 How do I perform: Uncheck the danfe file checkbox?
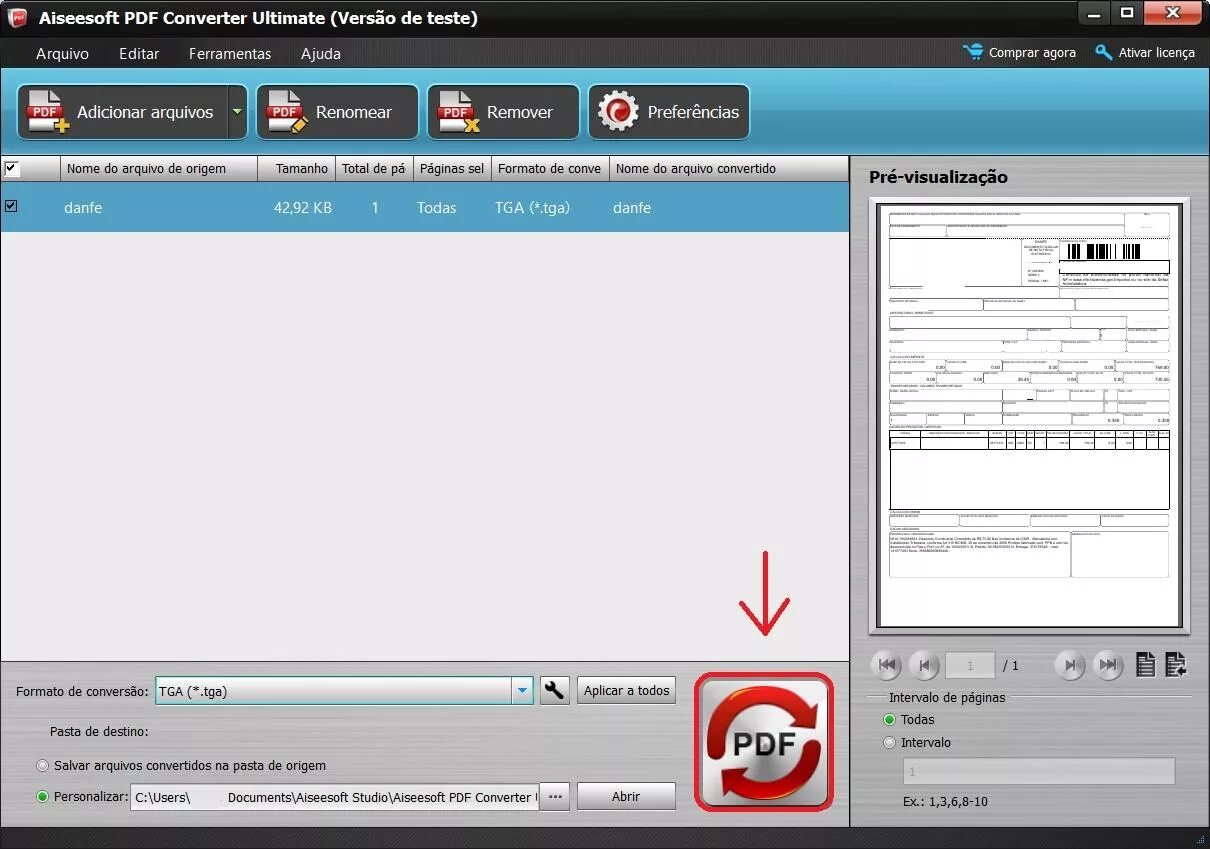[x=12, y=206]
